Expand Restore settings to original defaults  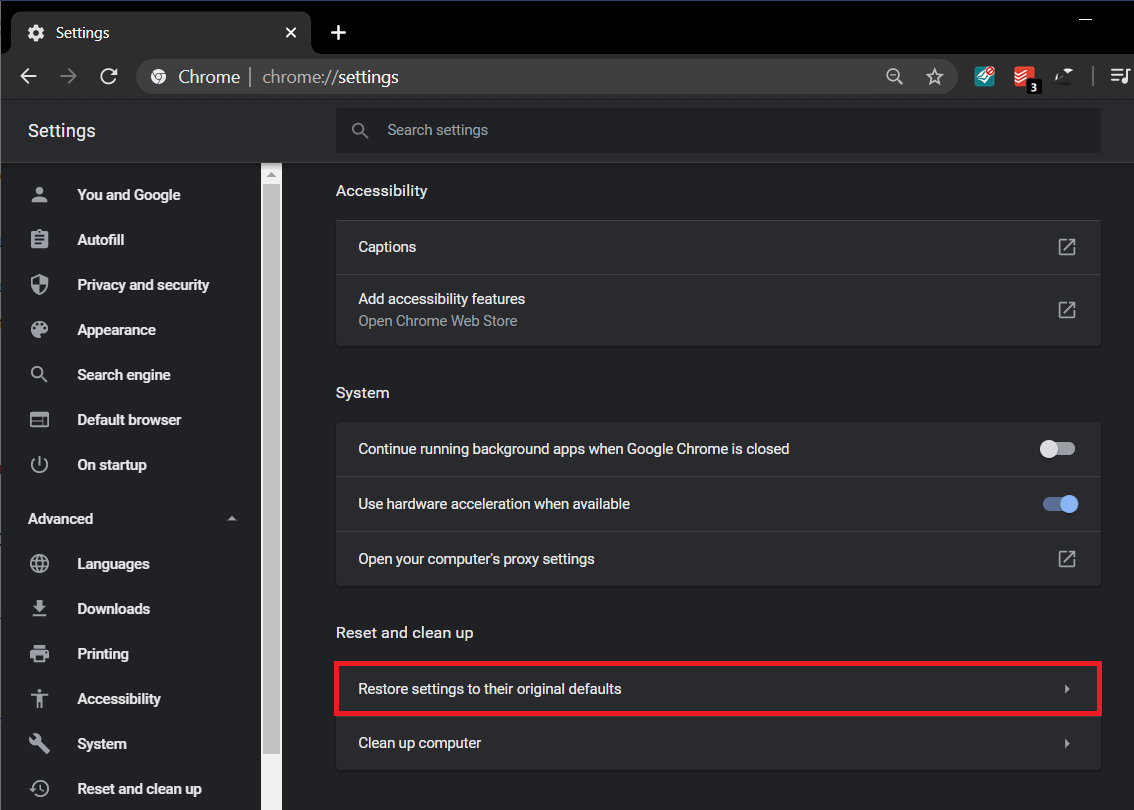717,689
